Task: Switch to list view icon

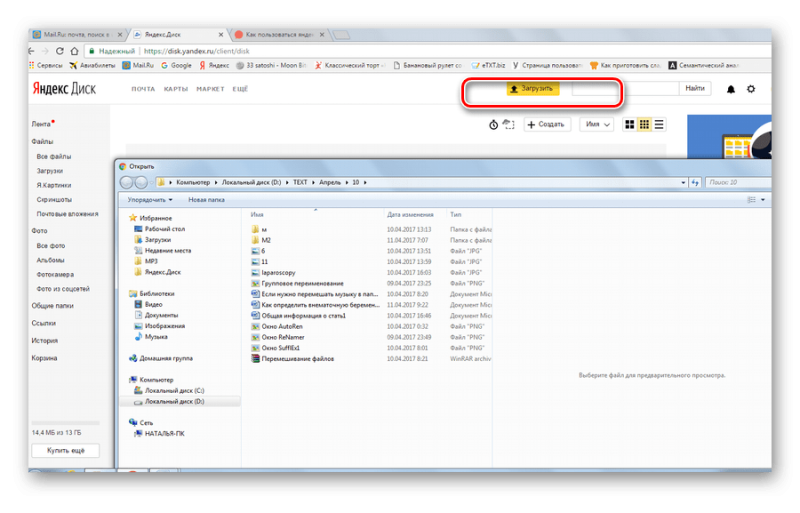Action: point(659,125)
